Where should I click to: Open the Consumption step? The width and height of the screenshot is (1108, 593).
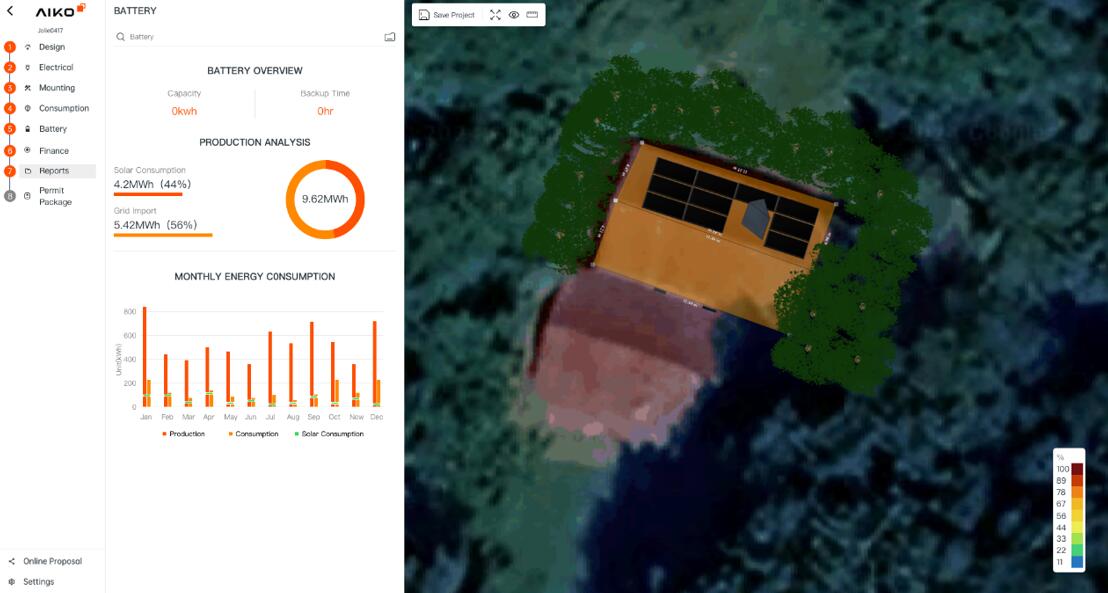(63, 109)
